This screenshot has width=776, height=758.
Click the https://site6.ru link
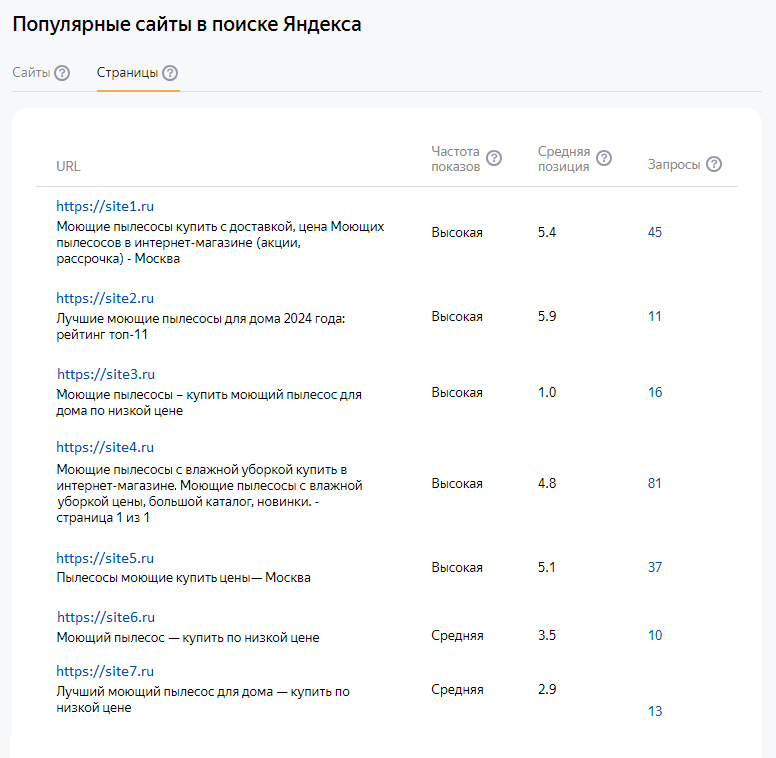point(106,618)
